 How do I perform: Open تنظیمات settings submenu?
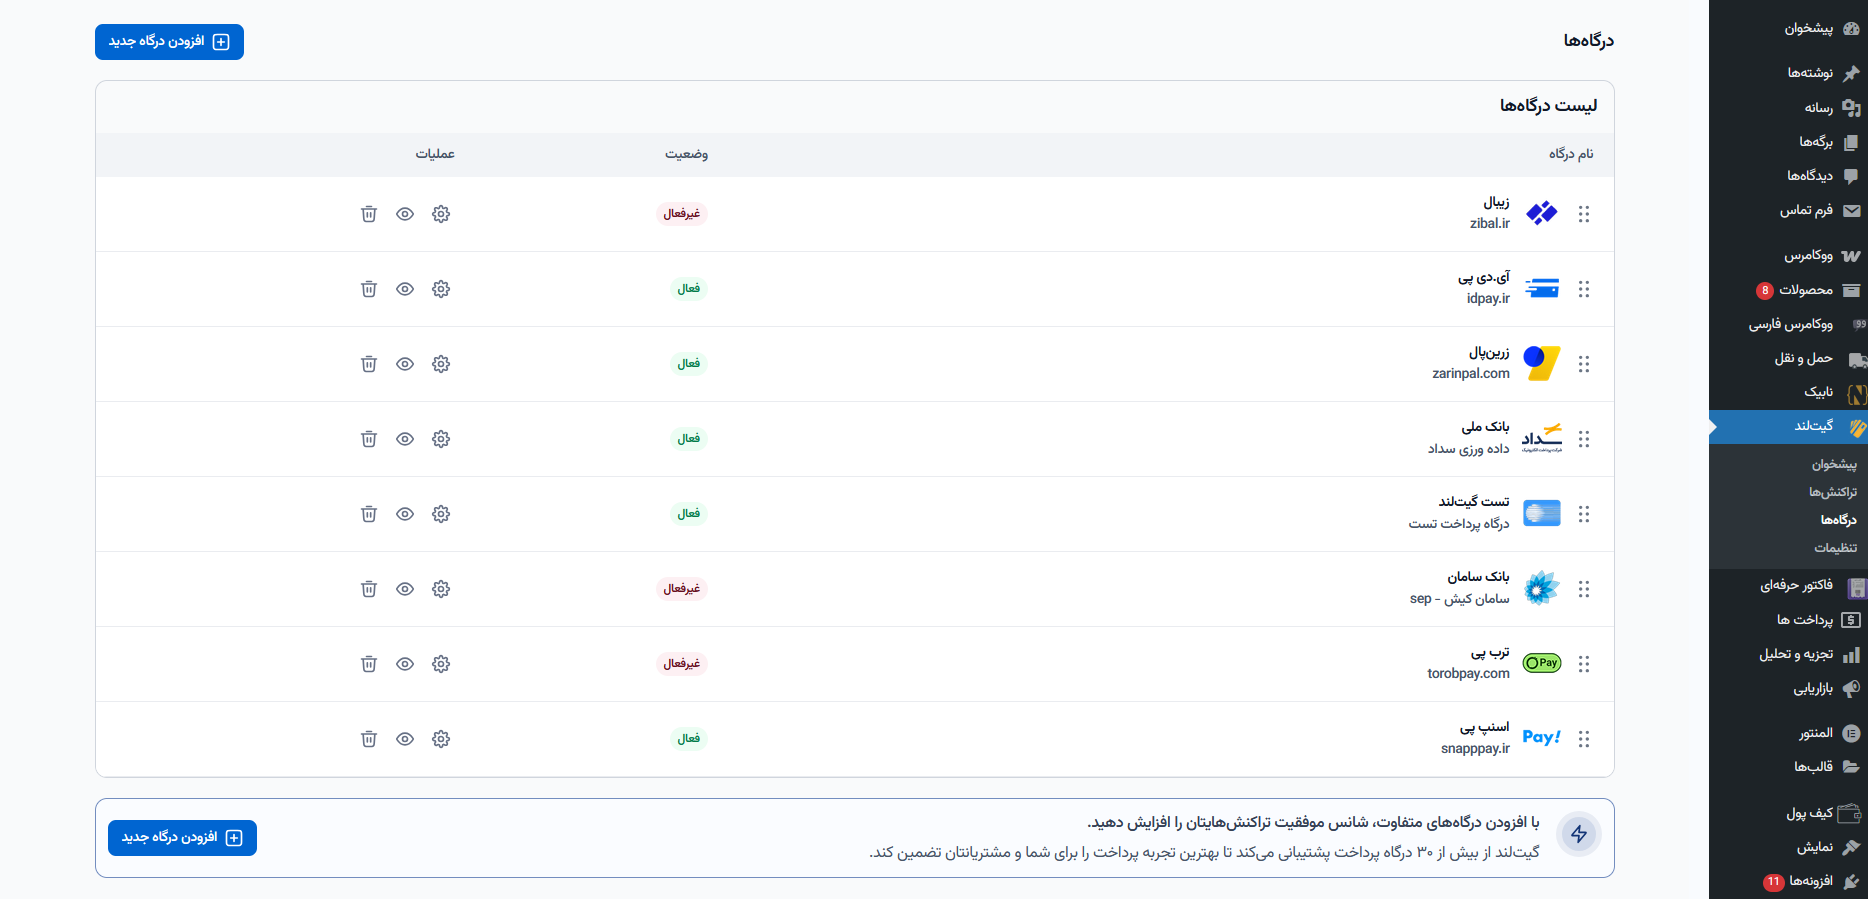coord(1836,548)
